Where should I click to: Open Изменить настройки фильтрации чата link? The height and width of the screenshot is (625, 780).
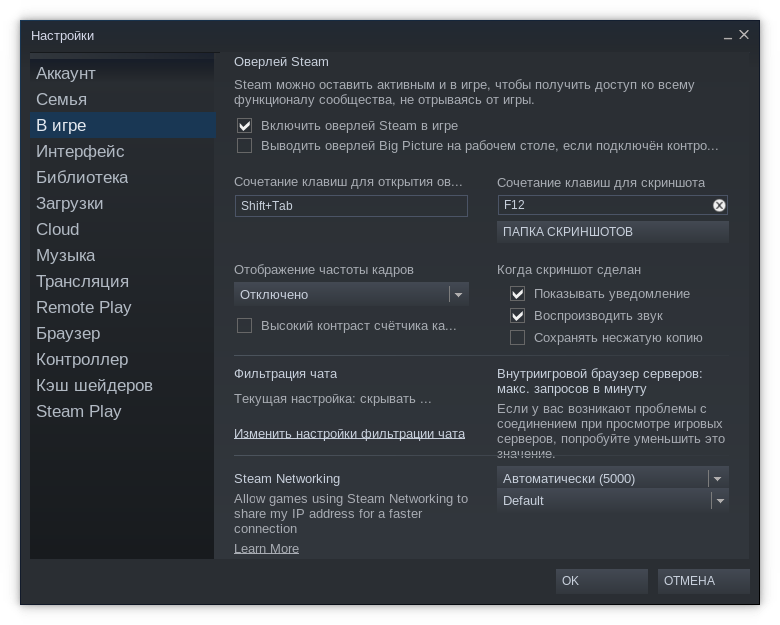(349, 433)
